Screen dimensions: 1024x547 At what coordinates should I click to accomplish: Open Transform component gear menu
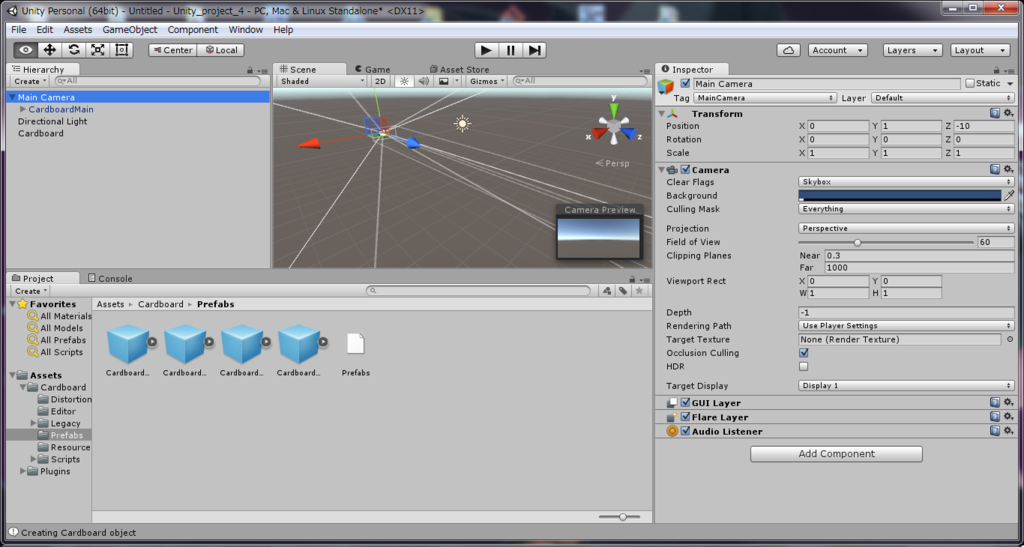point(1008,113)
